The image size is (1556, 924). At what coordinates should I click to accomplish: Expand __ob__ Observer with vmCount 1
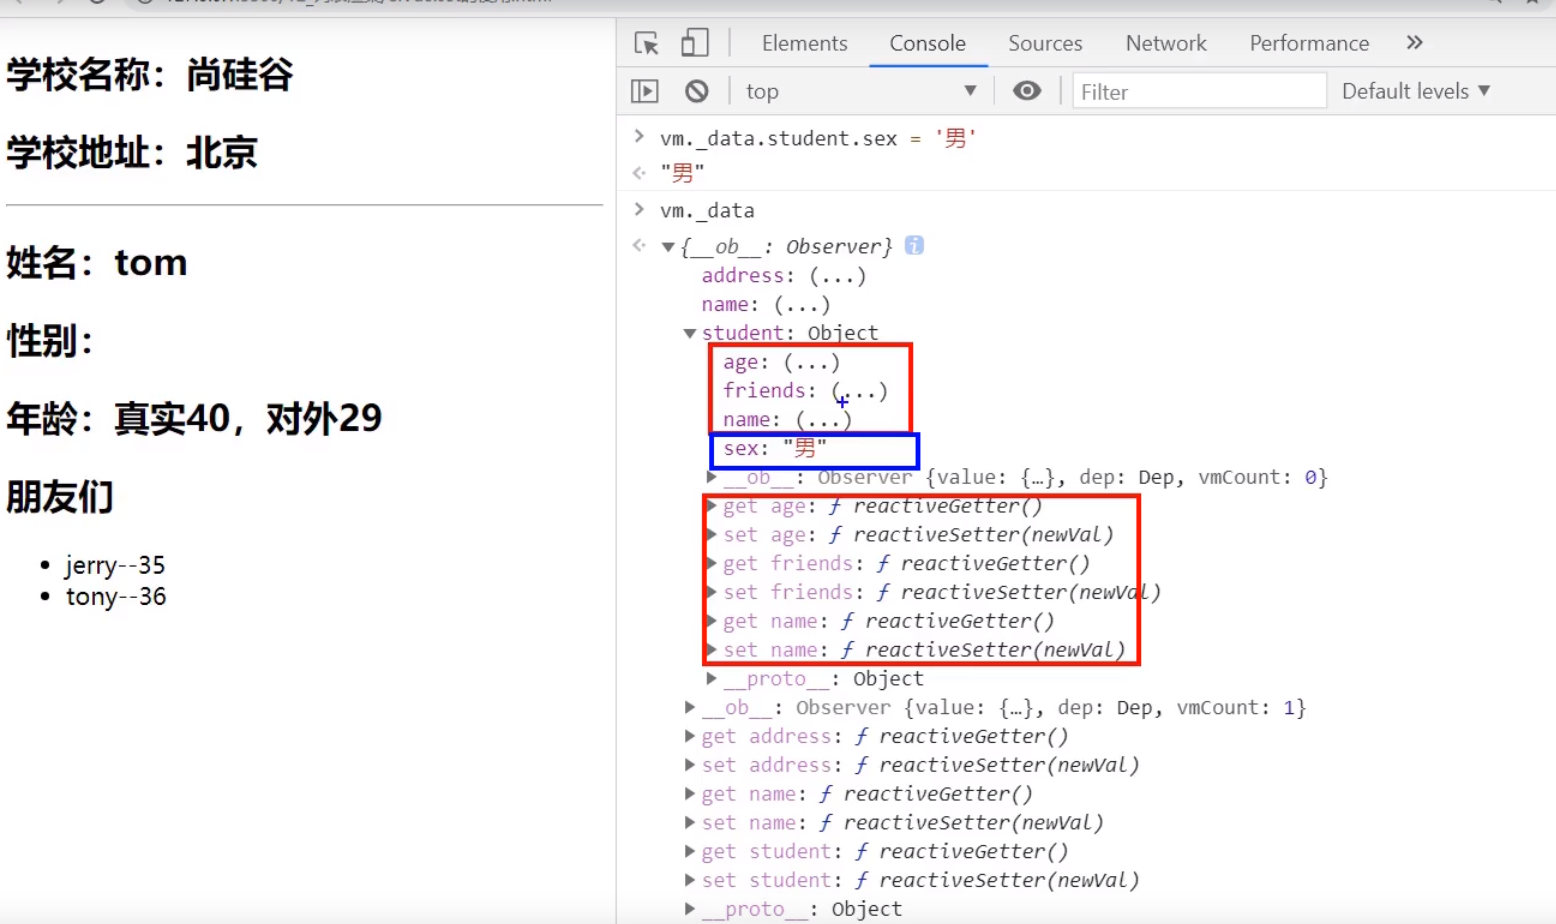pyautogui.click(x=690, y=708)
